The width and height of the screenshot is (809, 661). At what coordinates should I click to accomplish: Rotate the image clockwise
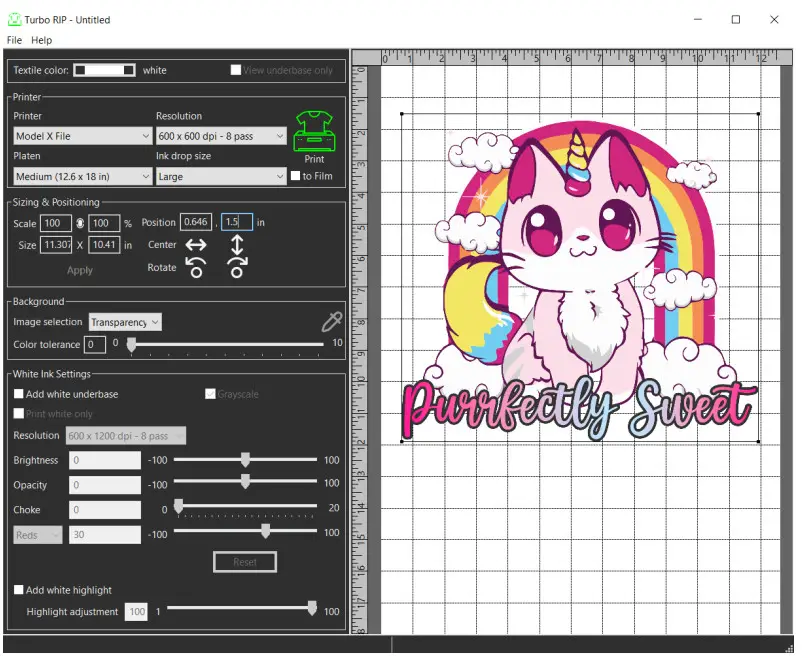pos(237,267)
